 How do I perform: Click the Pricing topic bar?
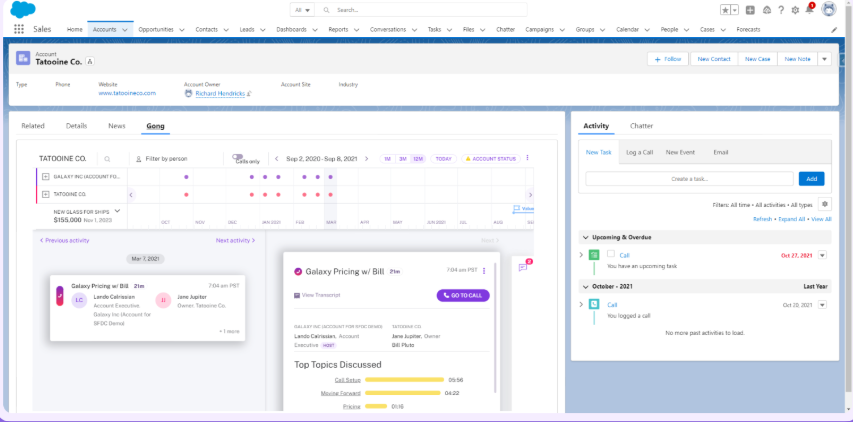point(376,406)
